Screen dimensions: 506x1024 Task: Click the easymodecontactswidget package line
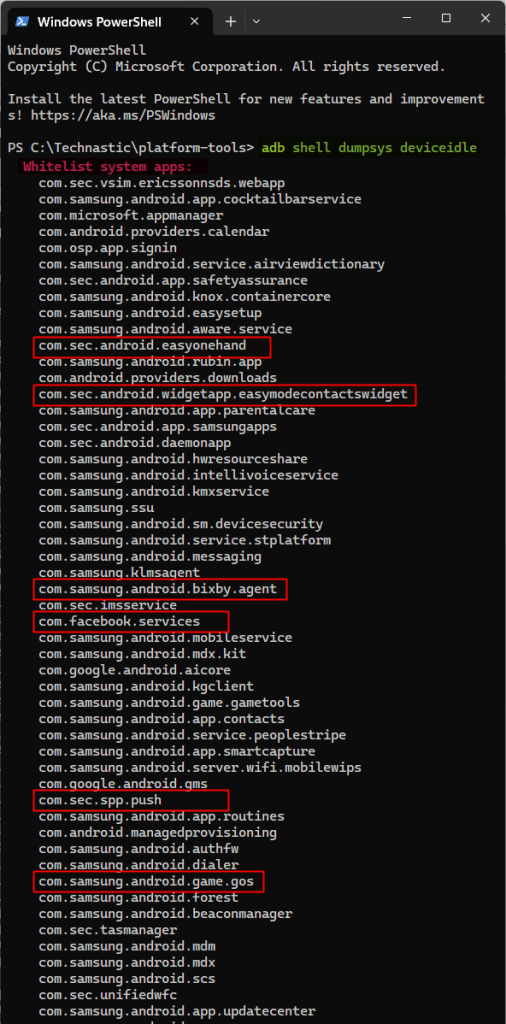pyautogui.click(x=224, y=394)
